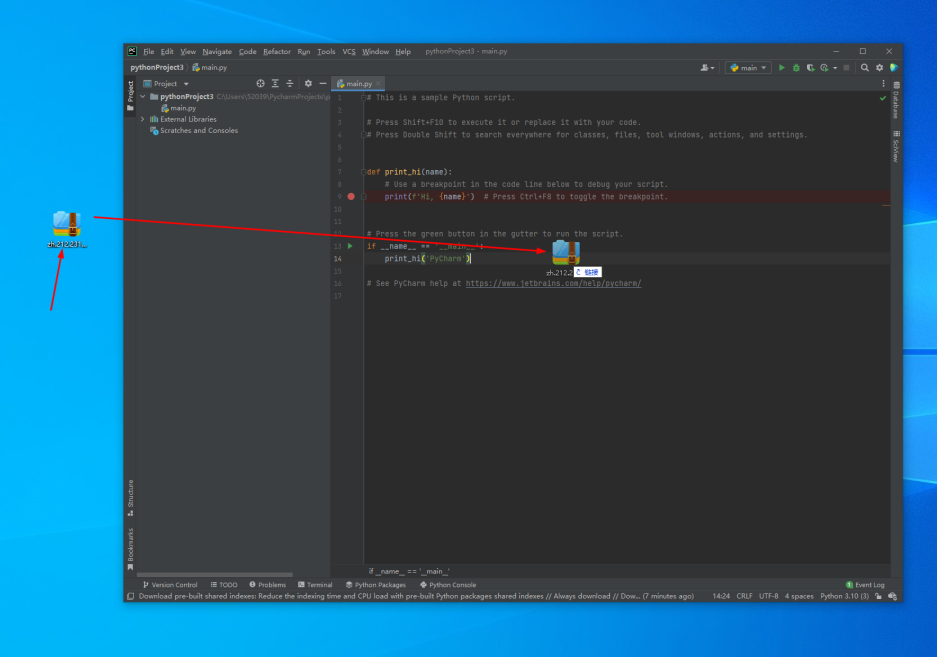Viewport: 937px width, 657px height.
Task: Fold the print_hi function at line 7
Action: point(363,172)
